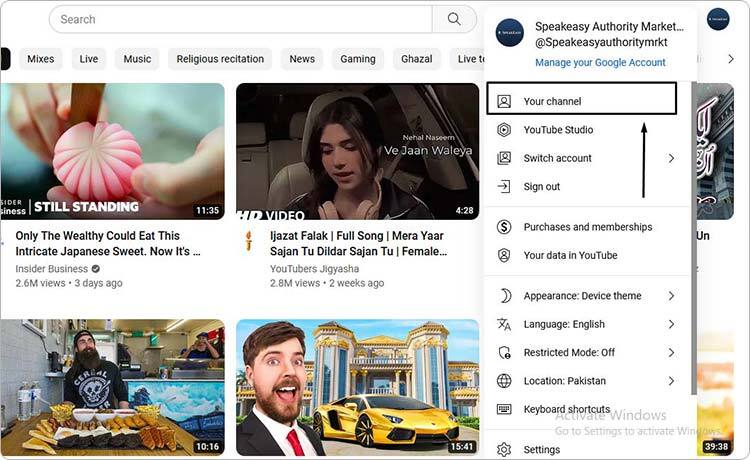Open the food challenge thumbnail lasting 10:16

pyautogui.click(x=112, y=387)
